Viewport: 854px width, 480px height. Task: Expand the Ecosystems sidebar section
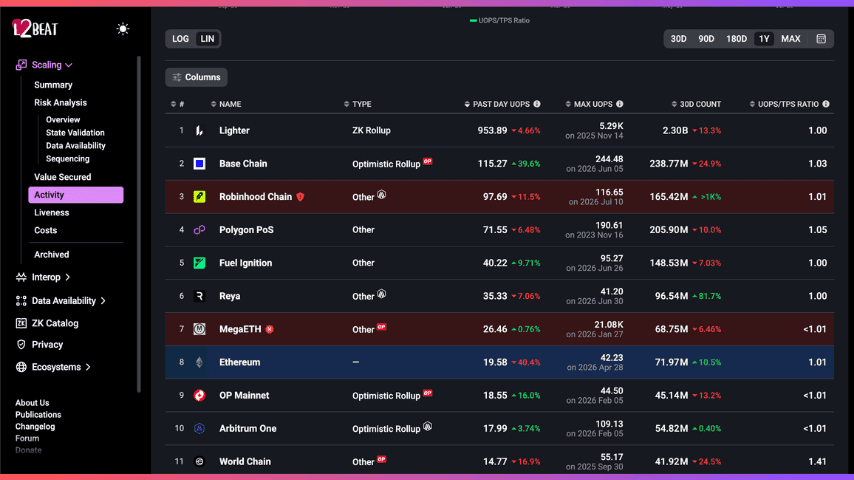(53, 367)
